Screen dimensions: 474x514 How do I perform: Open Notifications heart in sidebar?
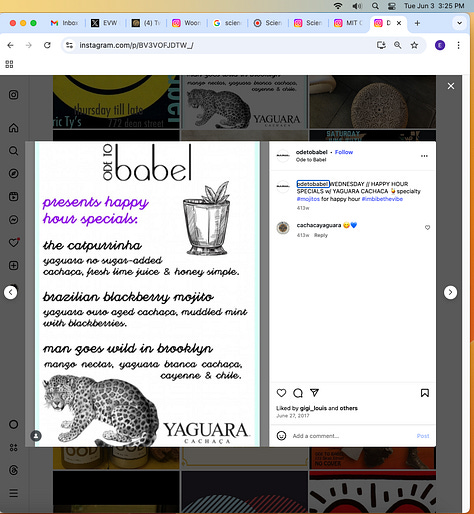click(x=14, y=242)
